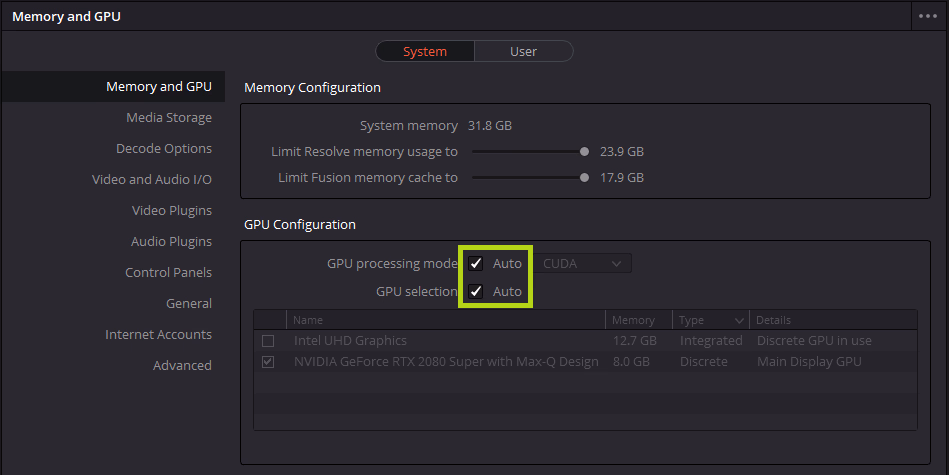Click the 31.8 GB system memory value
The width and height of the screenshot is (949, 475).
pyautogui.click(x=490, y=126)
